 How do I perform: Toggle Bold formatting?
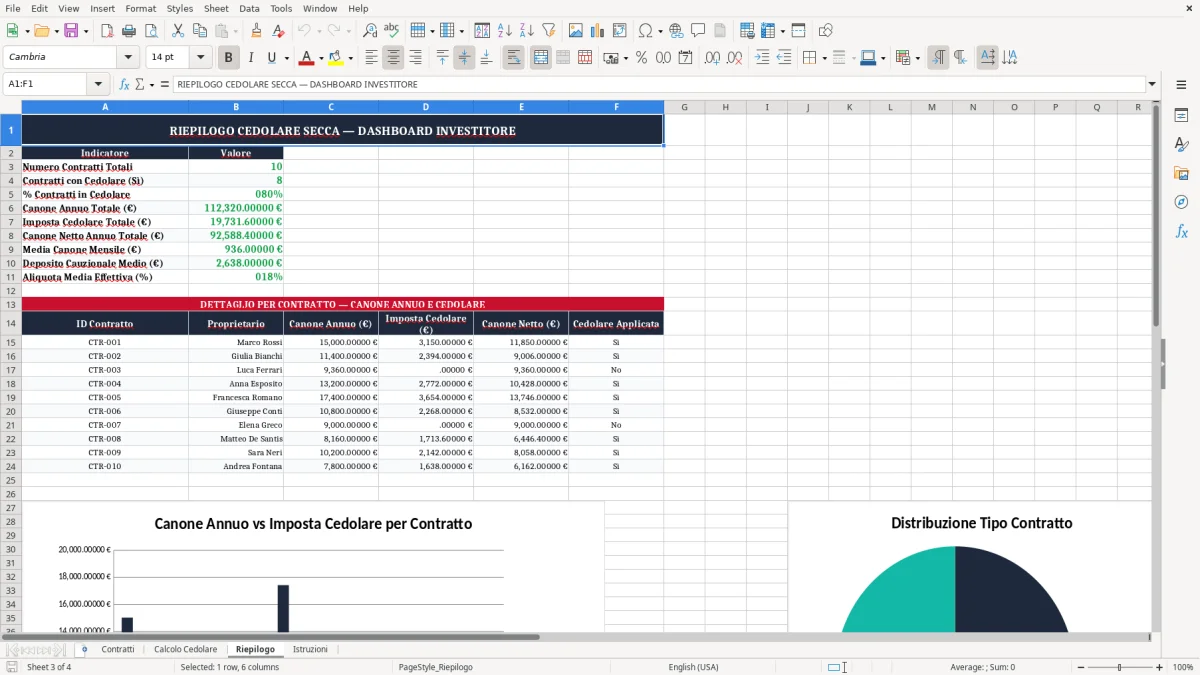point(229,58)
